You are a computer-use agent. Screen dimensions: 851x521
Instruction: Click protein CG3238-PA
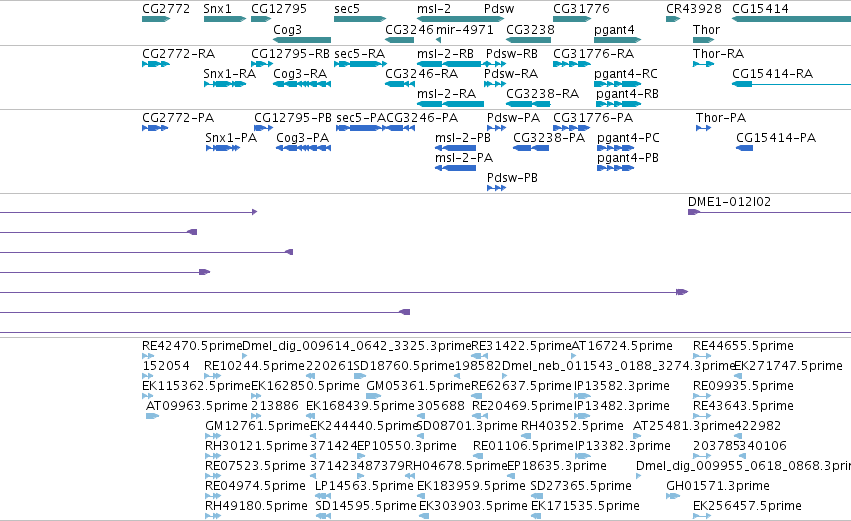[531, 148]
